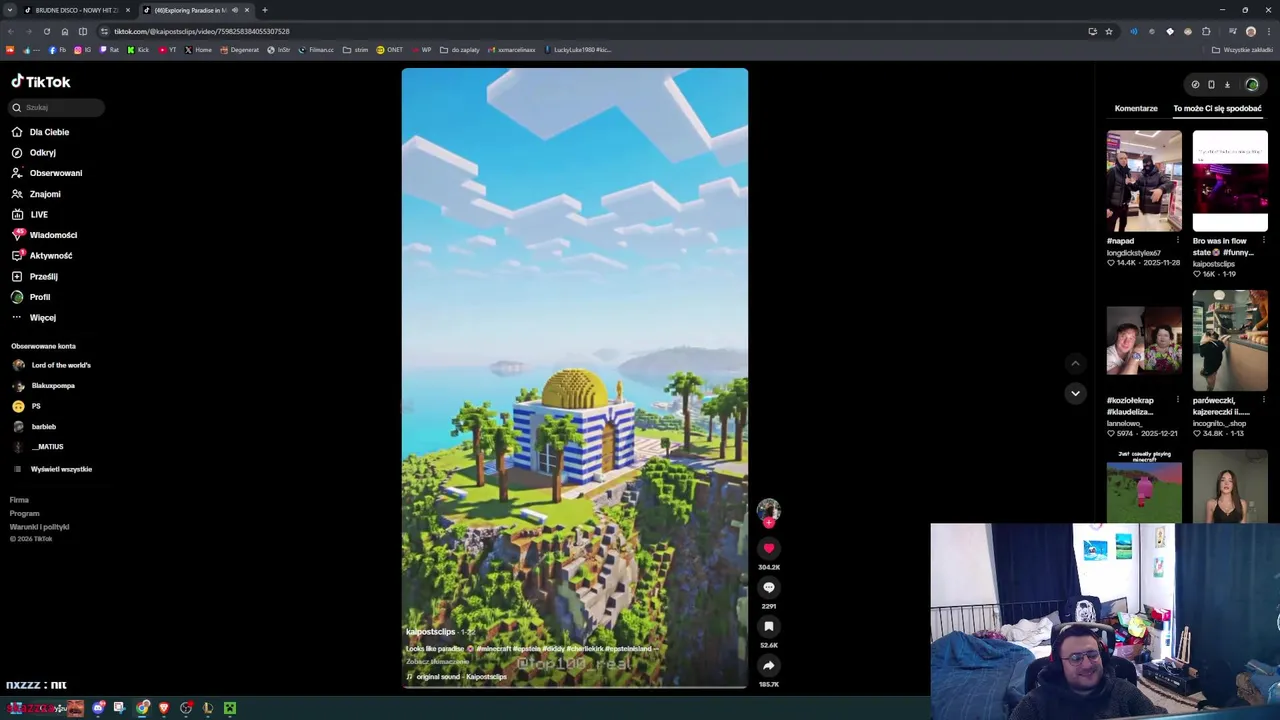Image resolution: width=1280 pixels, height=720 pixels.
Task: Open the Firma footer link
Action: point(19,500)
